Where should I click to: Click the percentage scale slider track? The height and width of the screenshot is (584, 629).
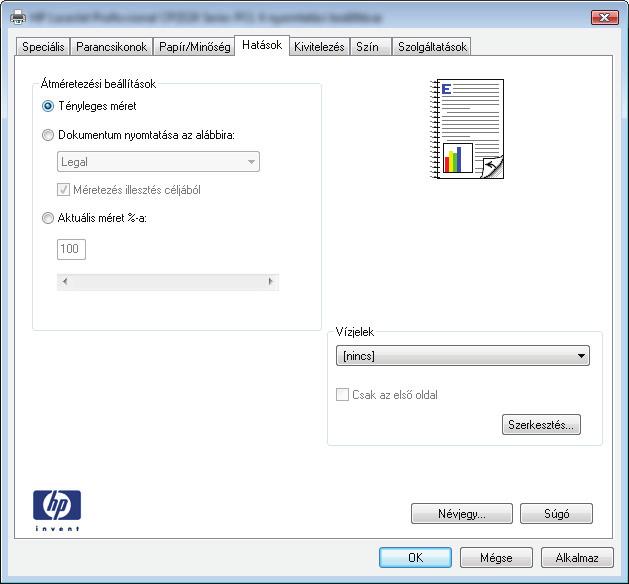[168, 282]
